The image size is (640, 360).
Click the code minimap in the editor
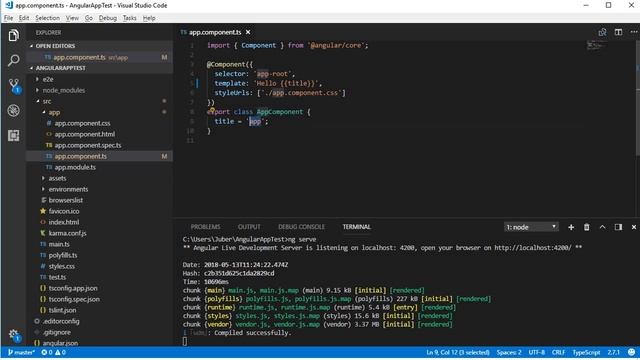click(x=596, y=45)
